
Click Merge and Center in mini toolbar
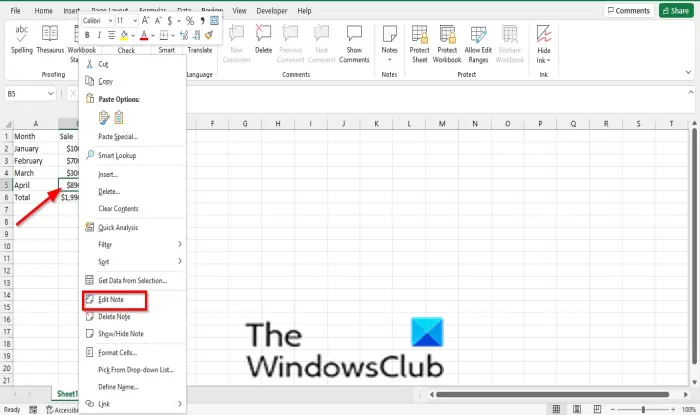[214, 21]
